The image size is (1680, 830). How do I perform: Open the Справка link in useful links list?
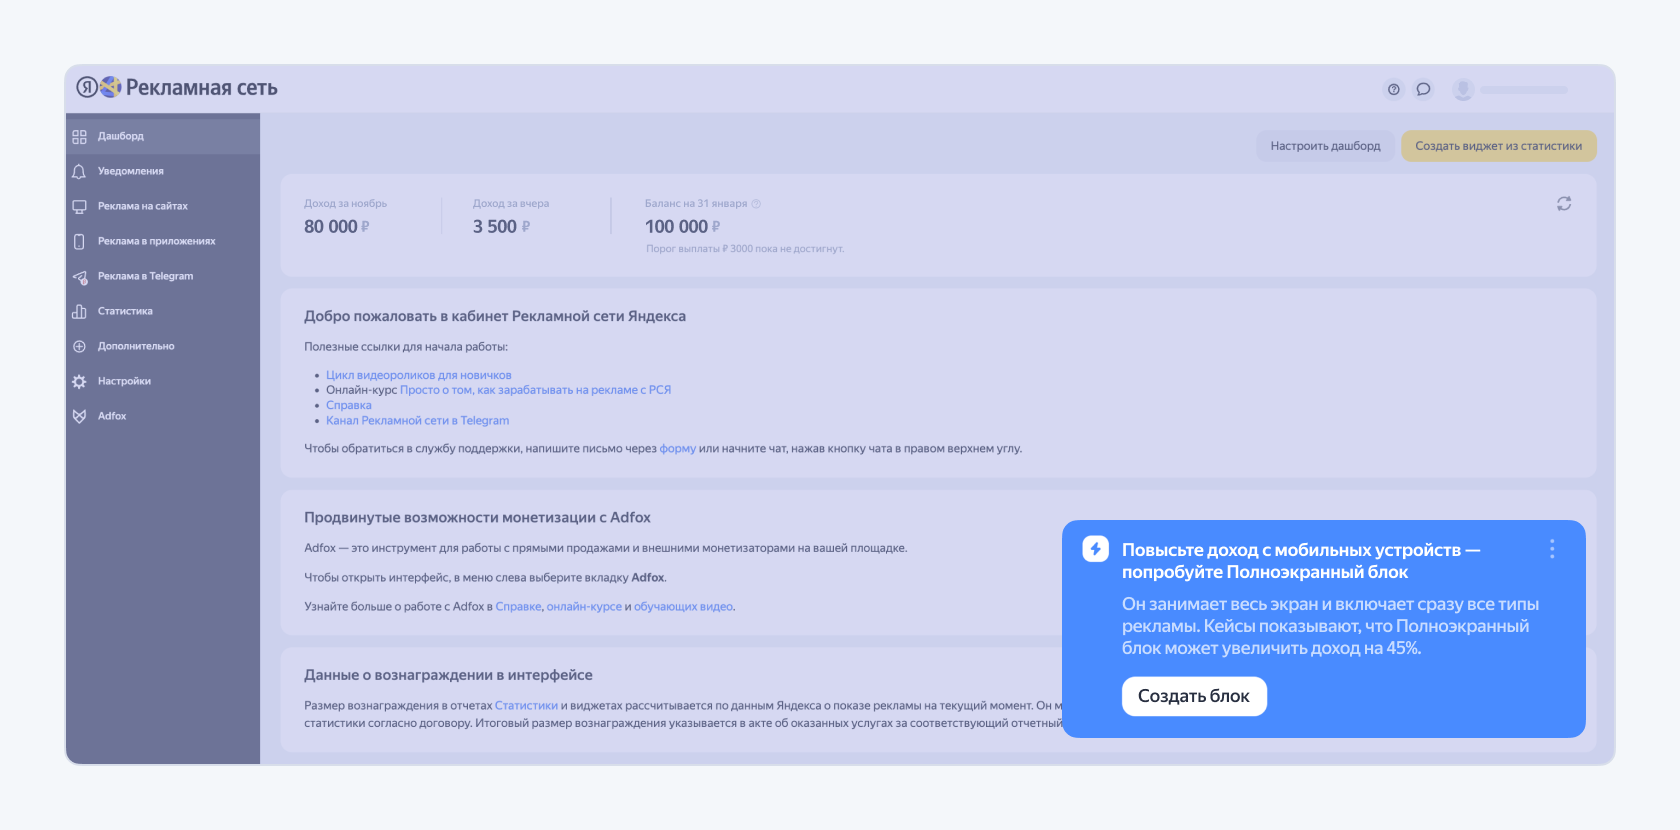pyautogui.click(x=349, y=405)
